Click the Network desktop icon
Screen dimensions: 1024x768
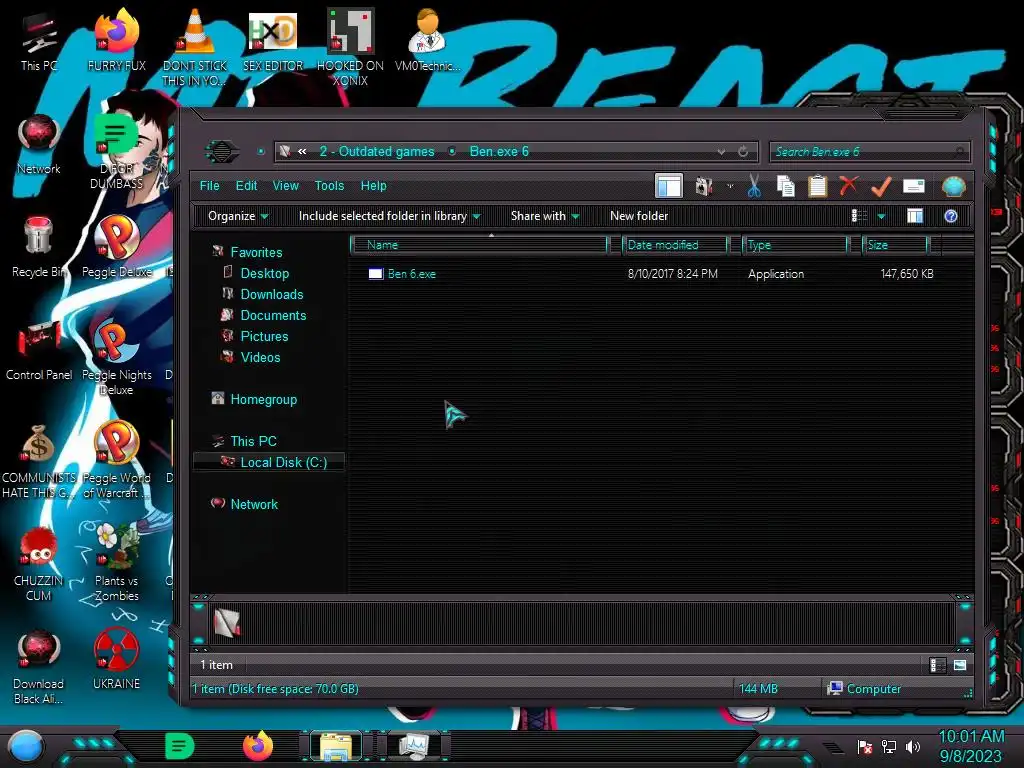point(39,145)
